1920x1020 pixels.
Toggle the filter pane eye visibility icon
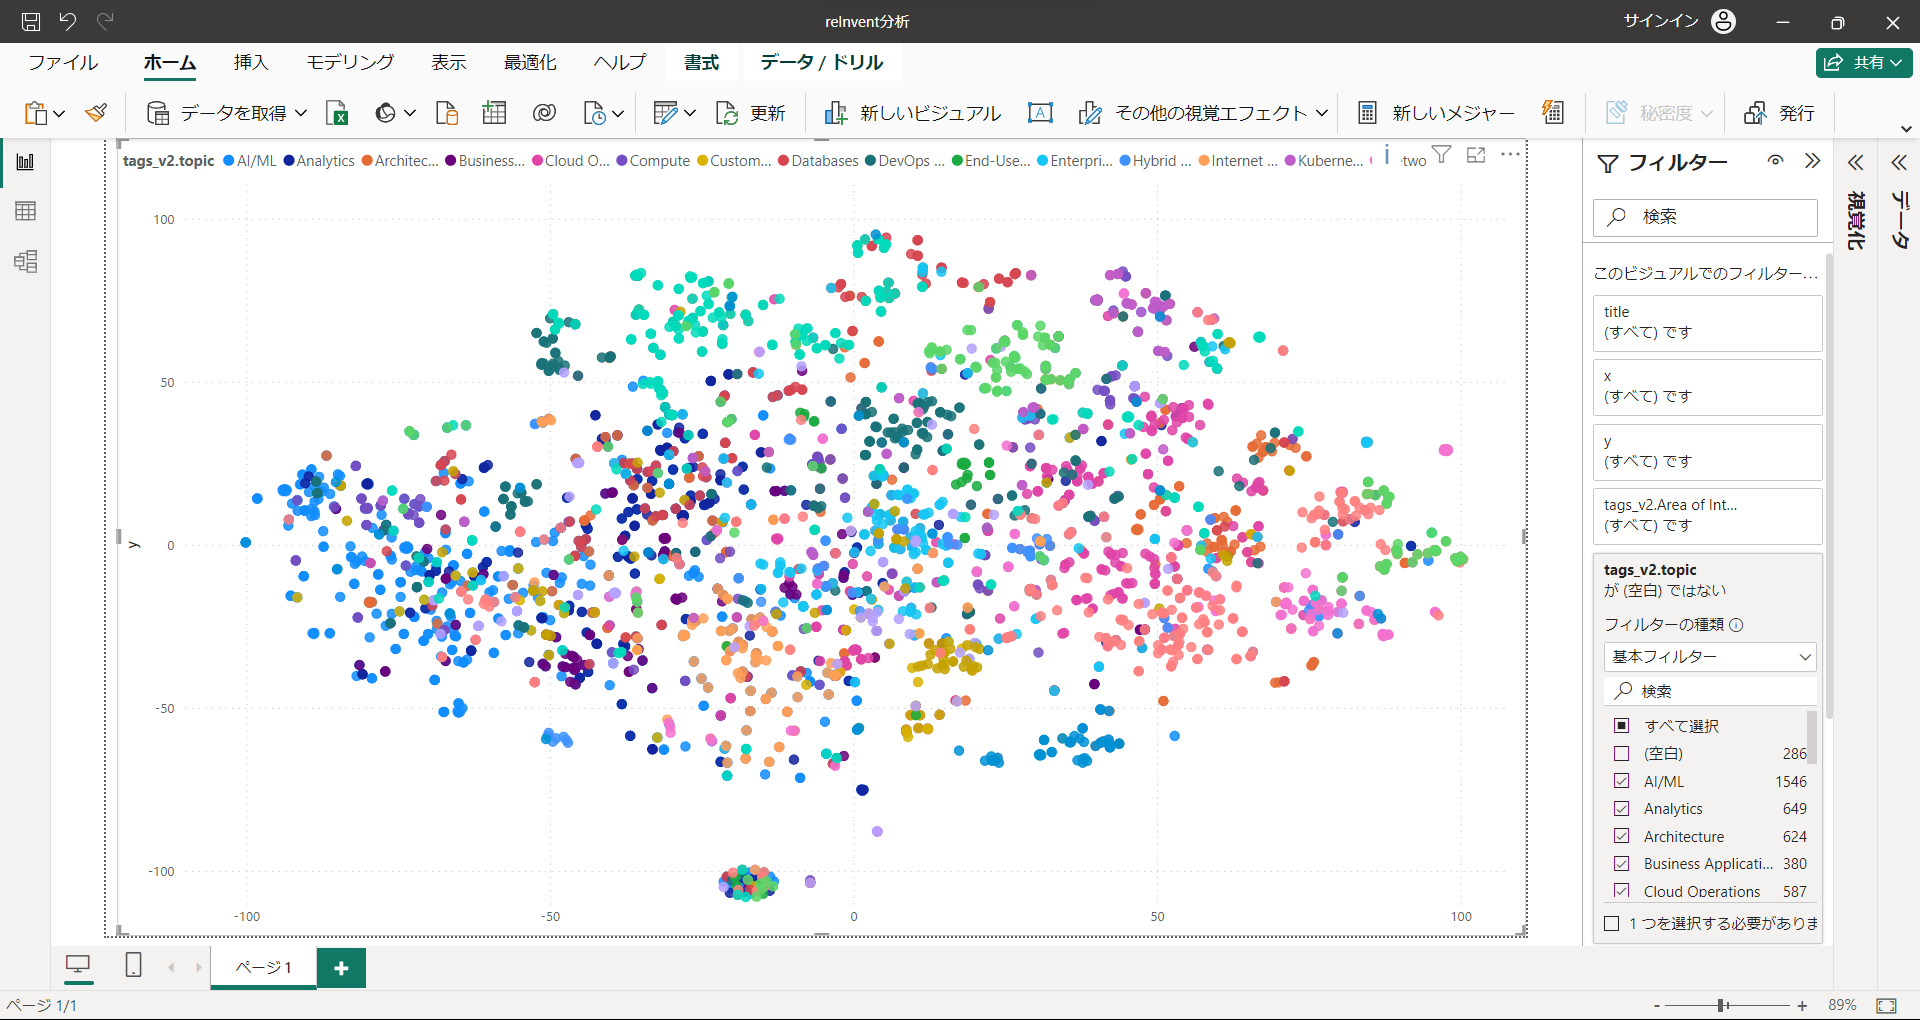pos(1775,161)
